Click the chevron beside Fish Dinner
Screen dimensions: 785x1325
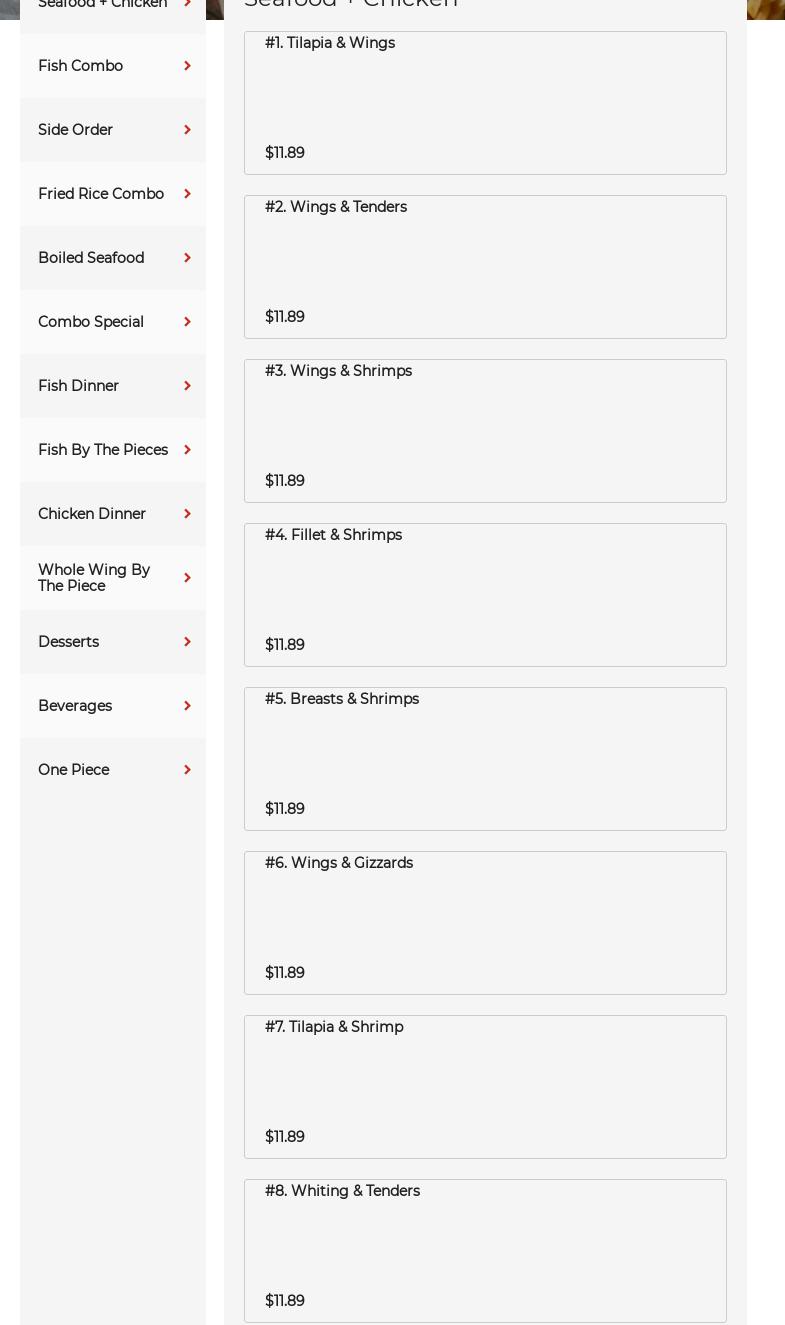(x=187, y=386)
